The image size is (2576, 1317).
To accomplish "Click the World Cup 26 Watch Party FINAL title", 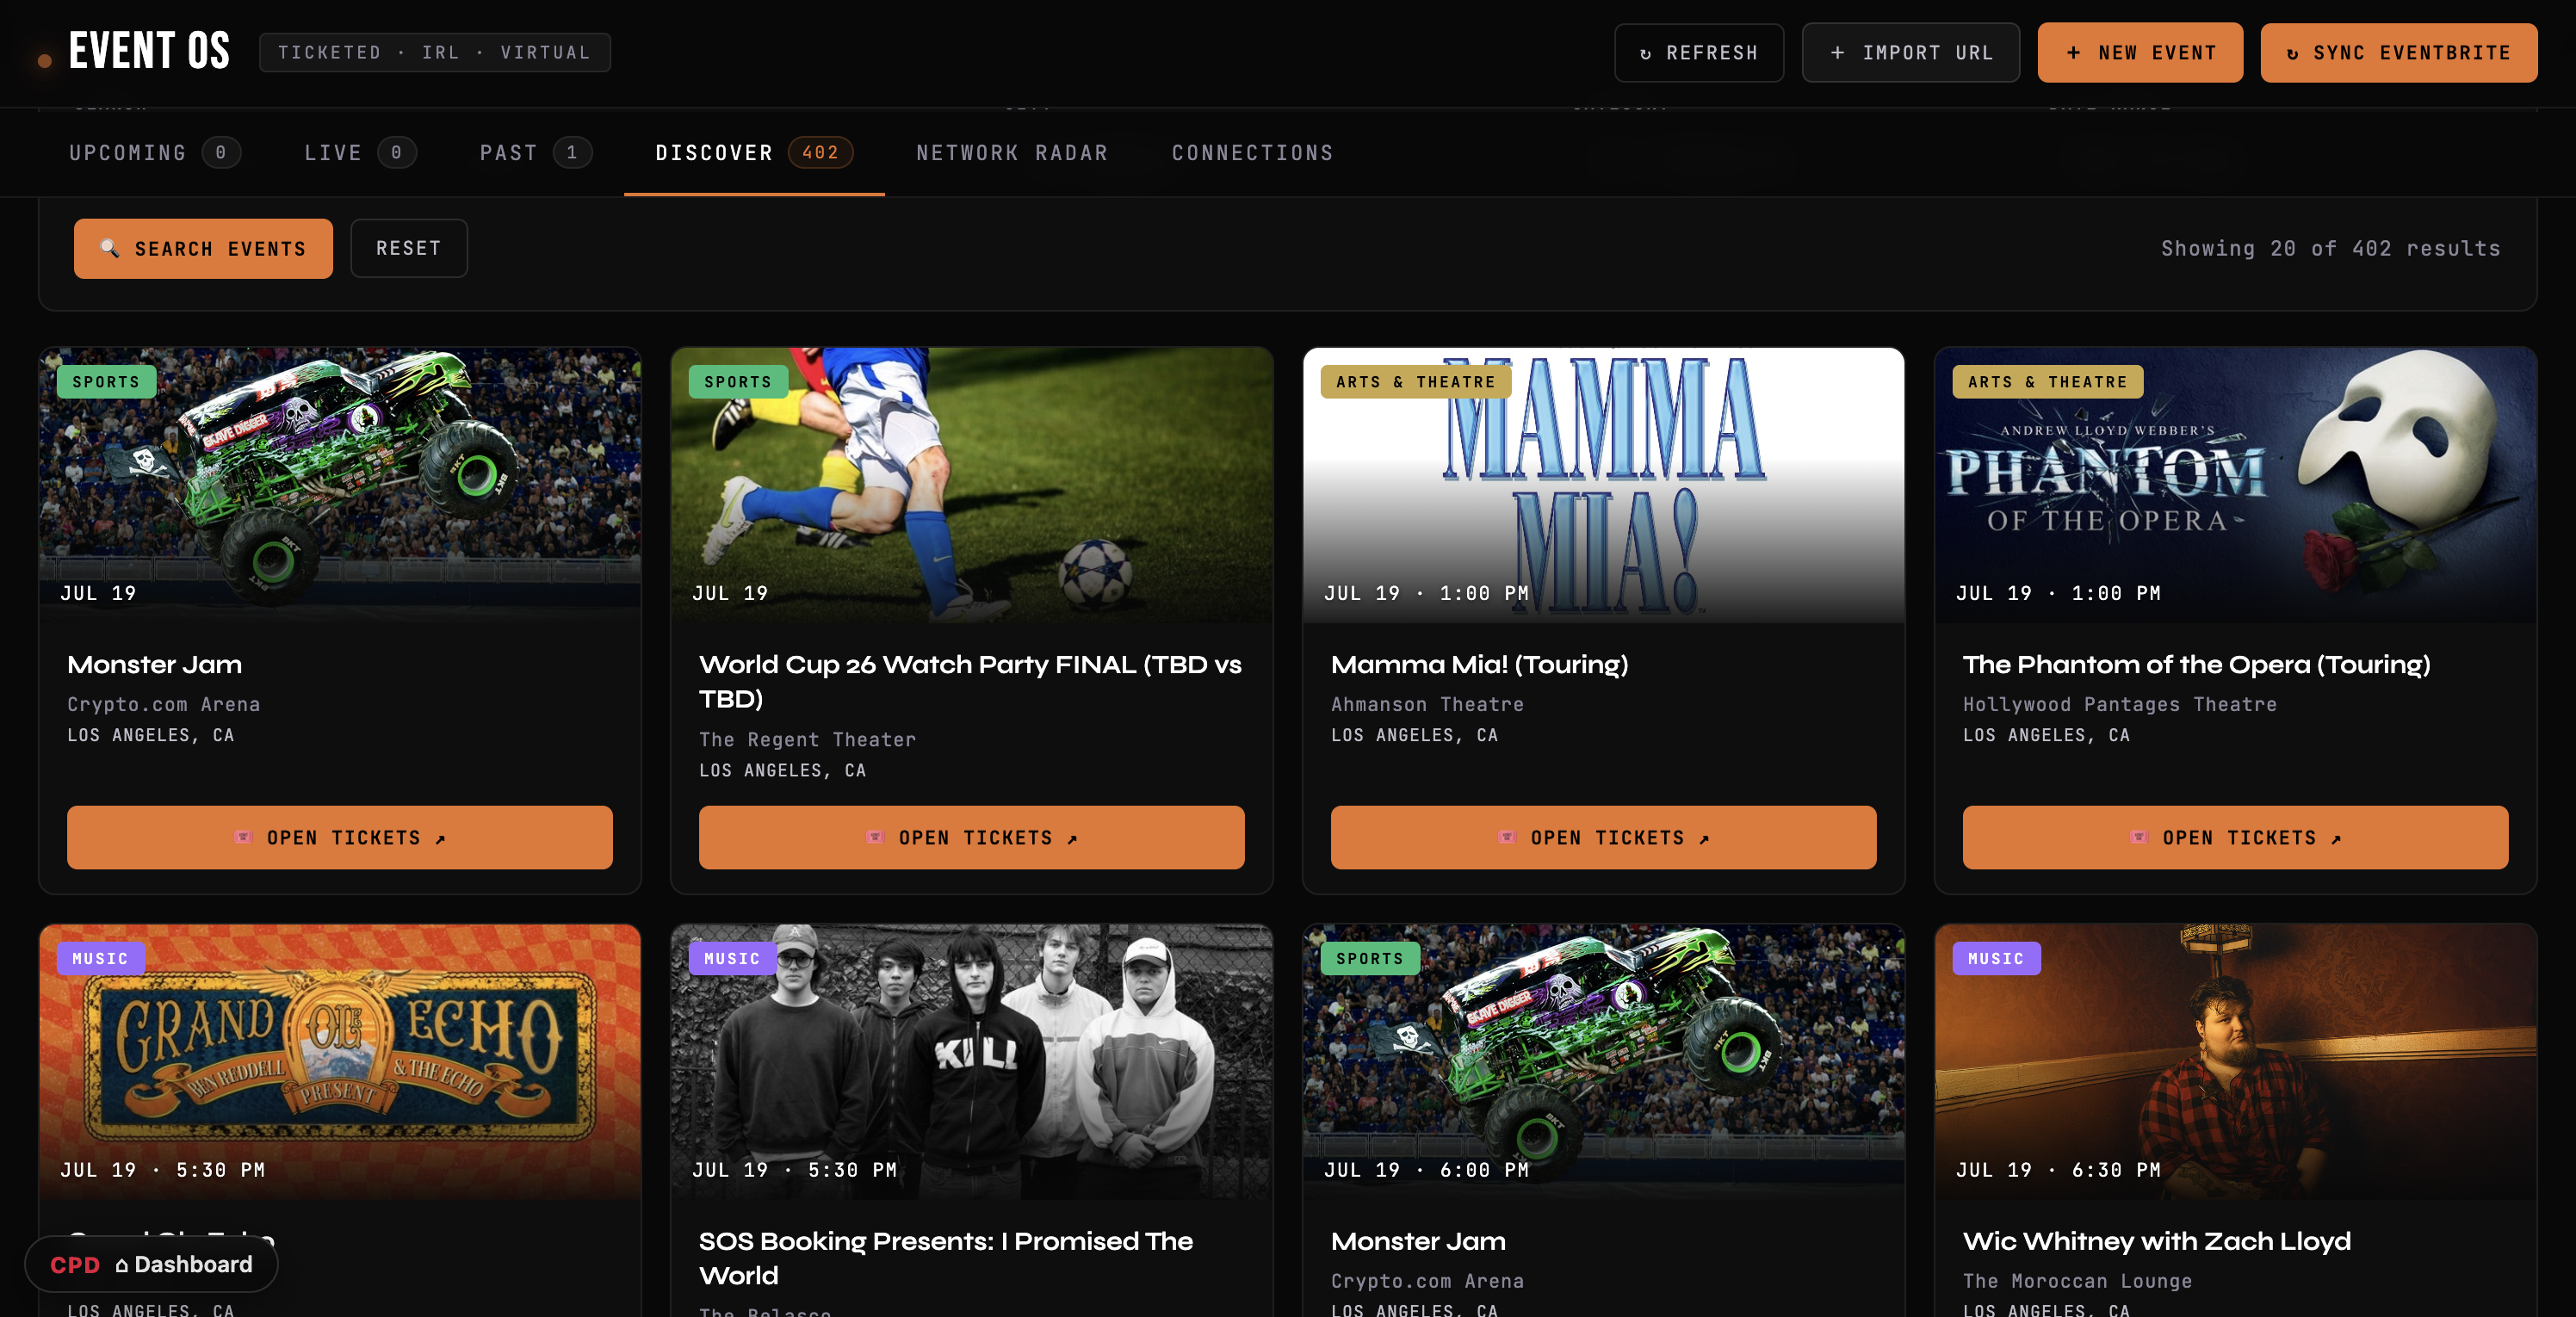I will (x=970, y=682).
